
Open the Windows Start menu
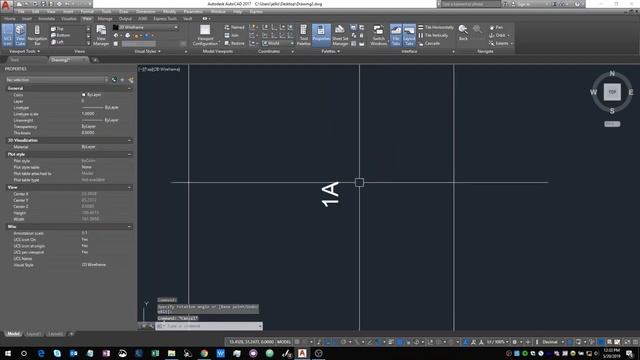[8, 353]
